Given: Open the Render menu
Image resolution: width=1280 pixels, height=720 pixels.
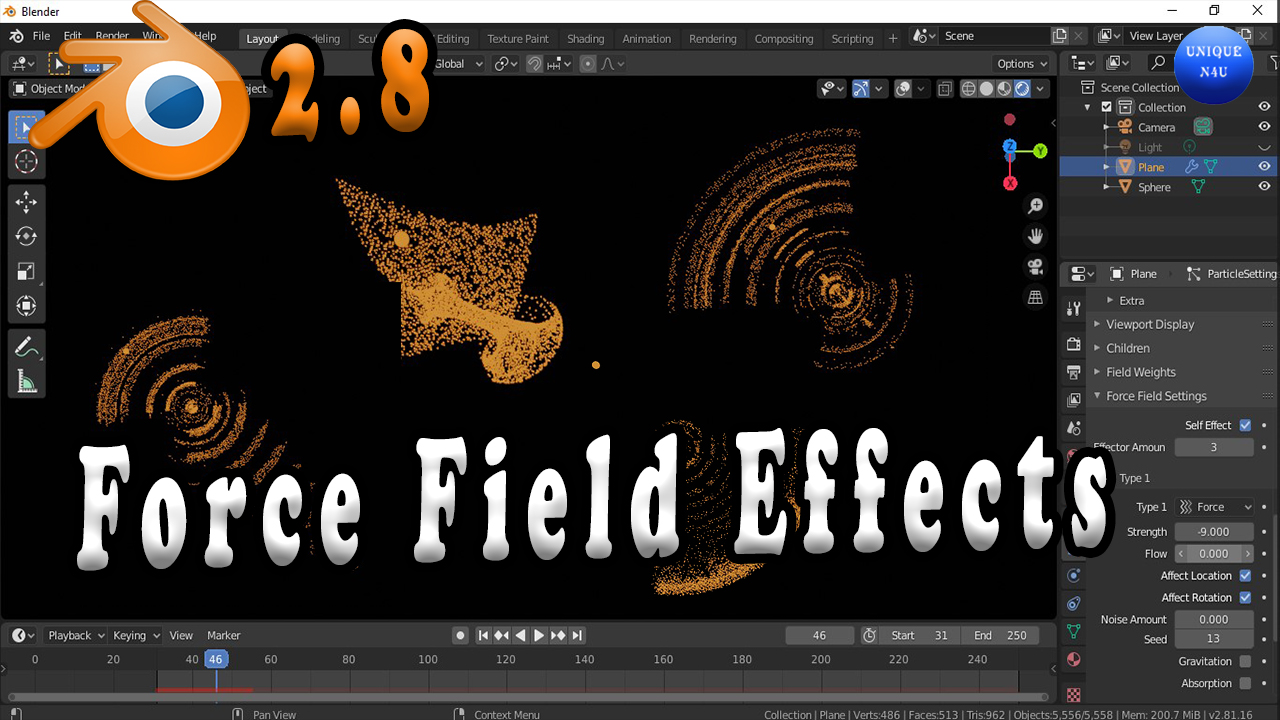Looking at the screenshot, I should tap(112, 34).
